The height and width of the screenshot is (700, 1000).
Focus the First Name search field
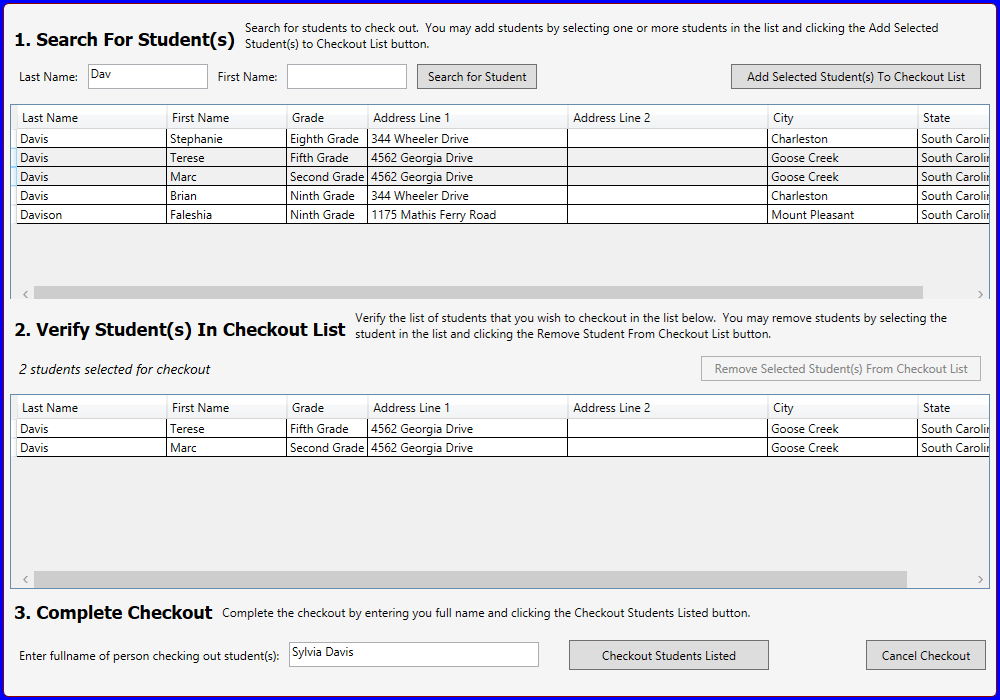coord(346,77)
